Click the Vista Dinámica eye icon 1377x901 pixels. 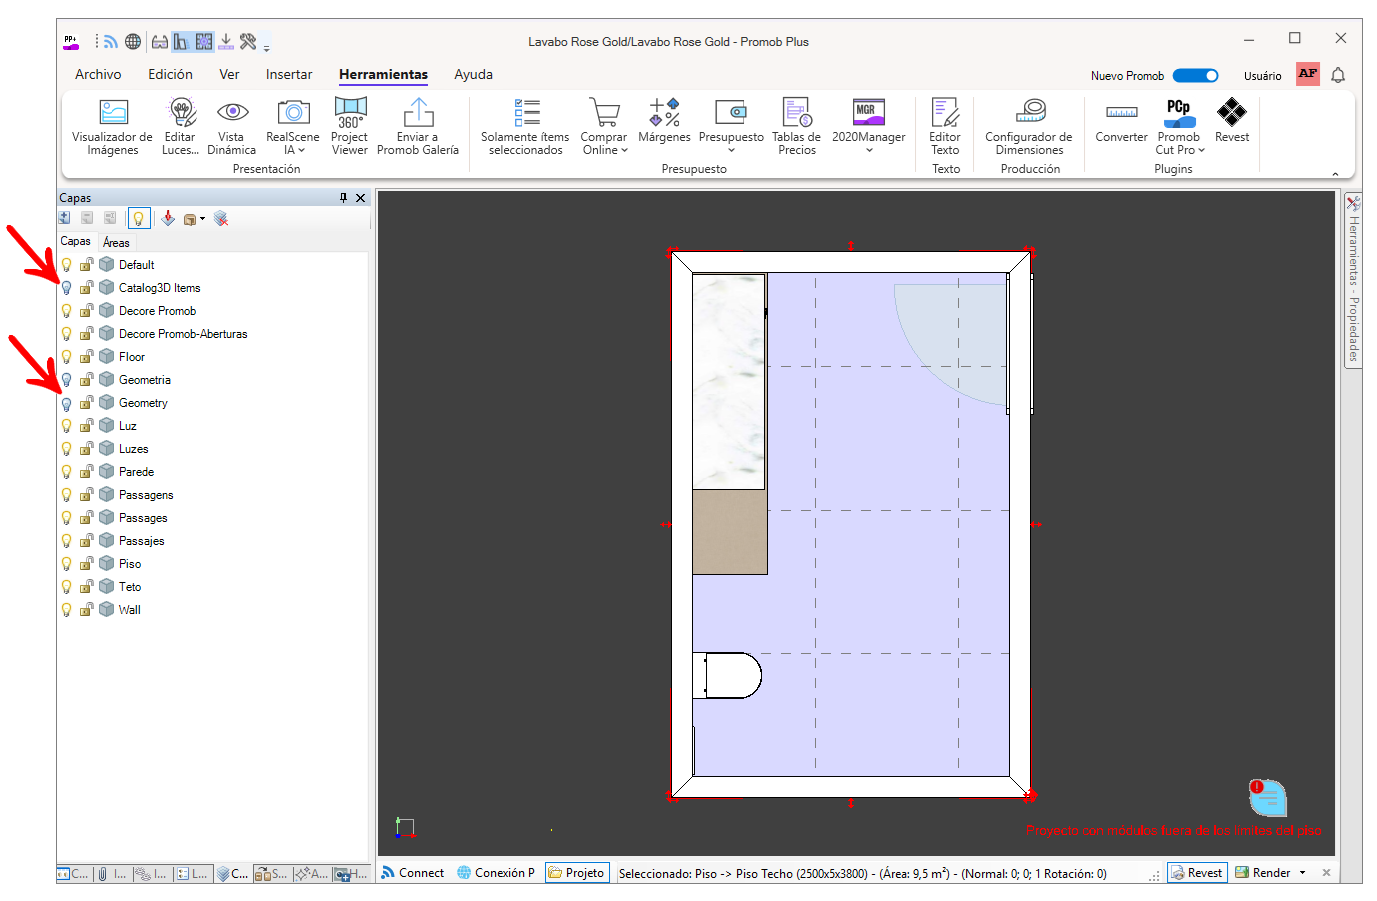[x=232, y=112]
